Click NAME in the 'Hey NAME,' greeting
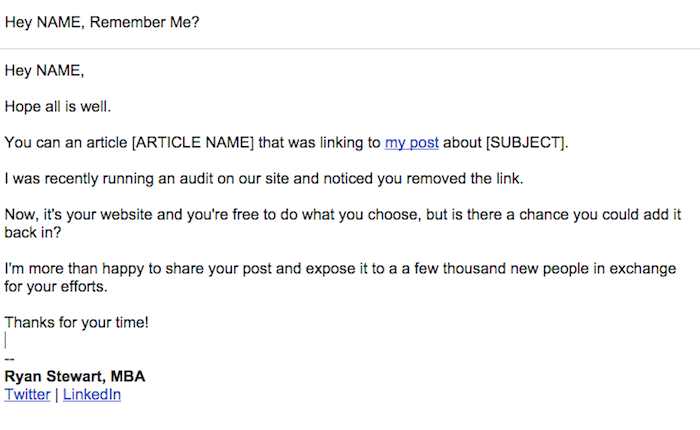 click(58, 70)
